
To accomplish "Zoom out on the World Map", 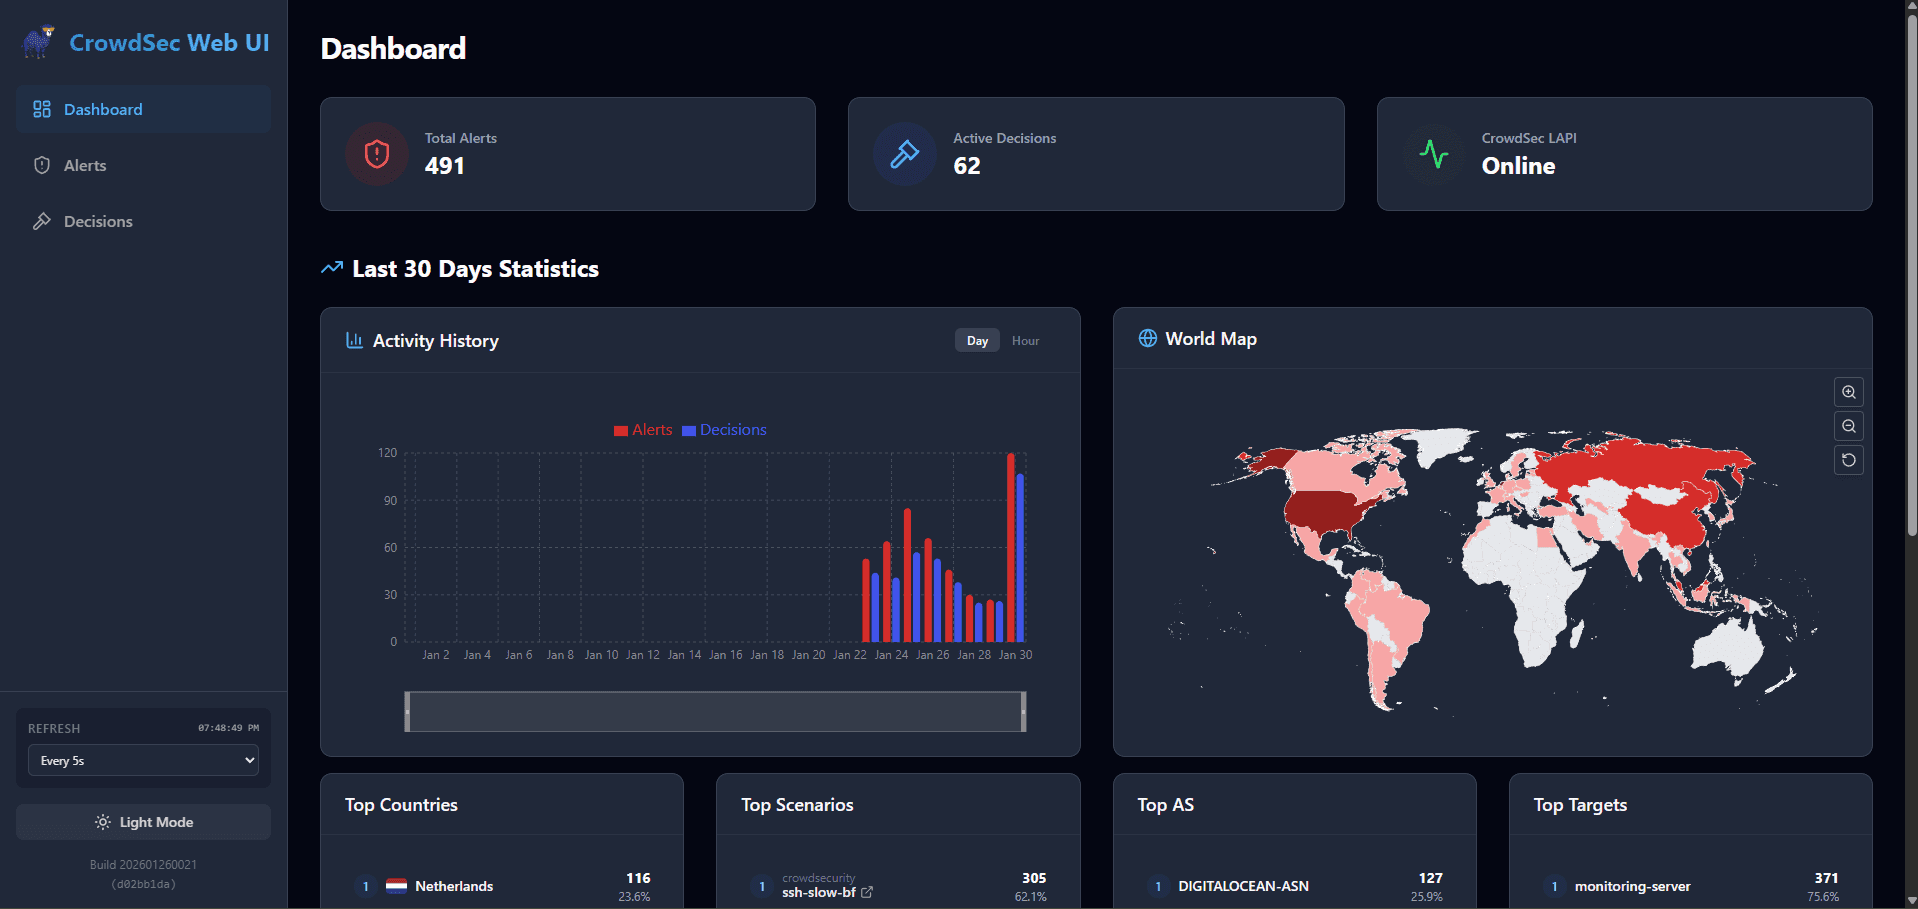I will [1848, 426].
